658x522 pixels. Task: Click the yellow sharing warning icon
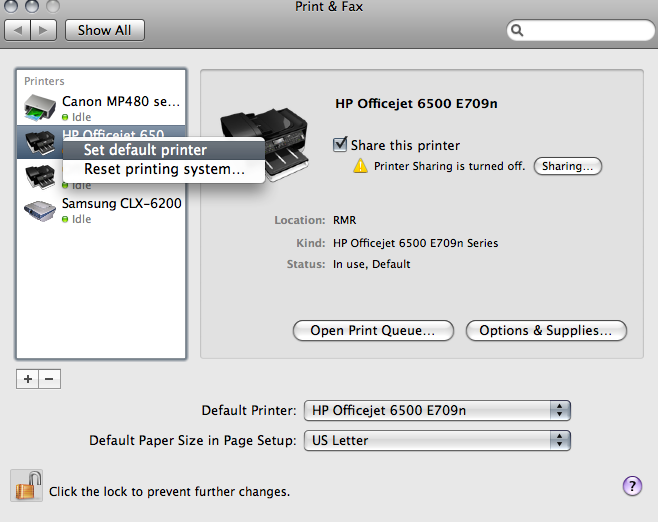click(x=361, y=166)
